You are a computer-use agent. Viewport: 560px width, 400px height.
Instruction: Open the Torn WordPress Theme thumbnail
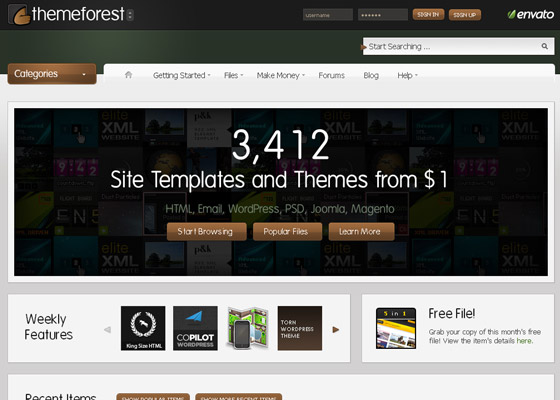tap(300, 328)
